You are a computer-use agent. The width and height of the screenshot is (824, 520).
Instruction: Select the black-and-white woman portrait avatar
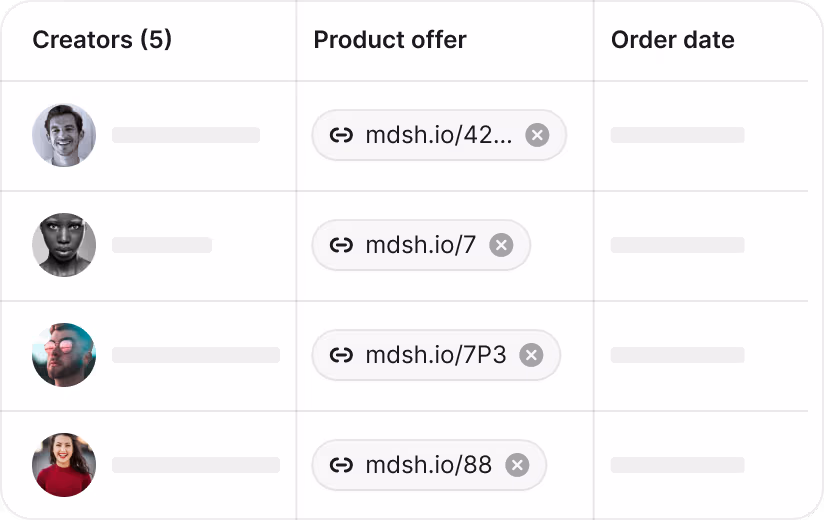[64, 245]
